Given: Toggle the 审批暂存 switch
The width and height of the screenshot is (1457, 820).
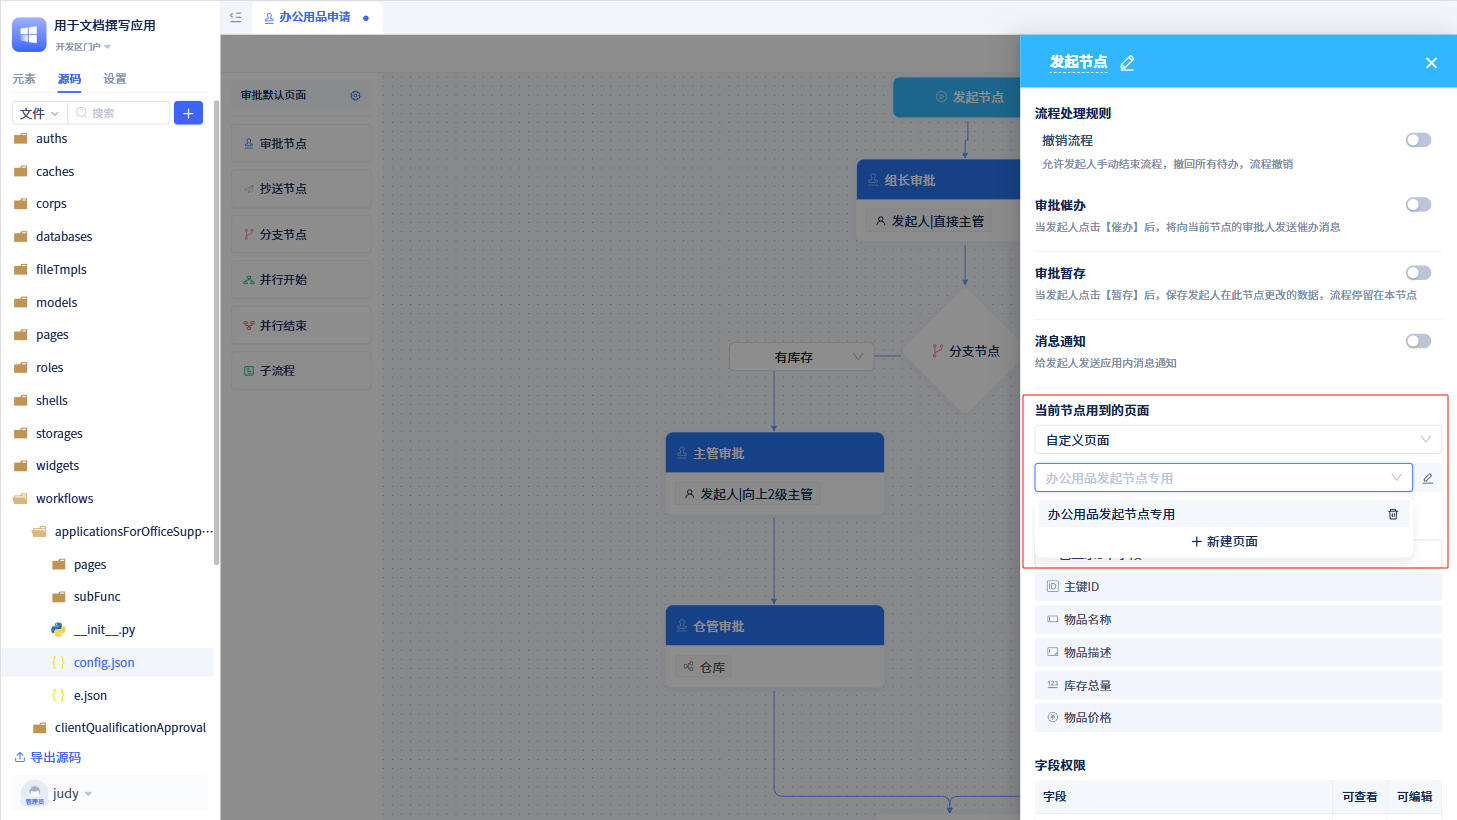Looking at the screenshot, I should coord(1418,273).
